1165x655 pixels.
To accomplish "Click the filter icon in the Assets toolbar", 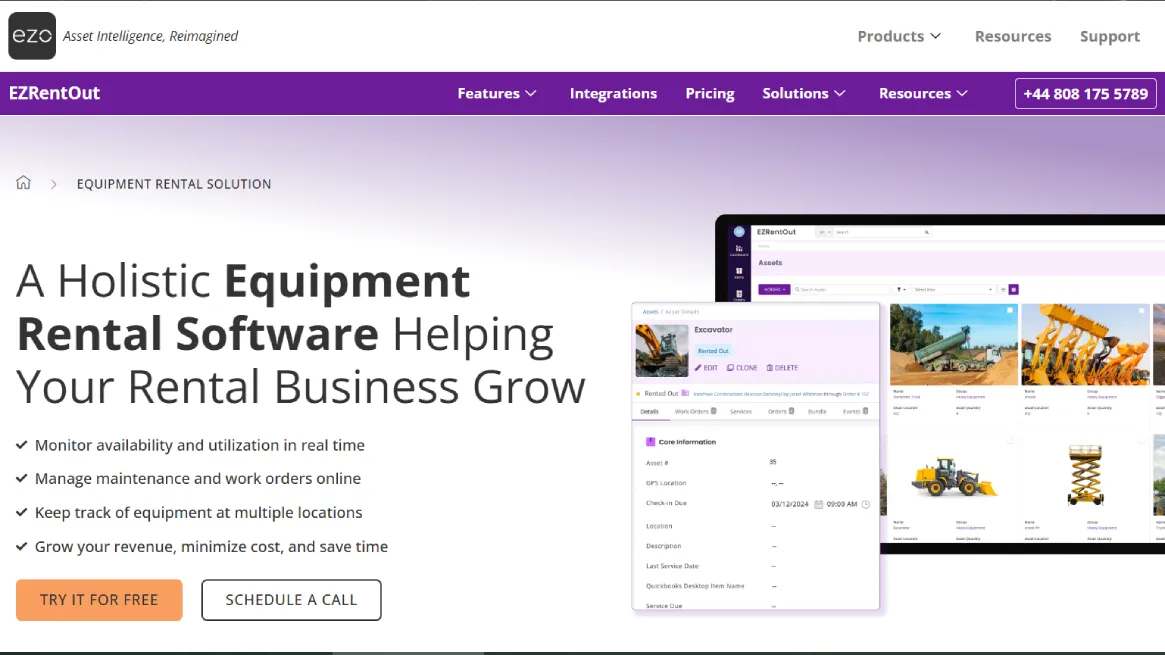I will tap(898, 289).
